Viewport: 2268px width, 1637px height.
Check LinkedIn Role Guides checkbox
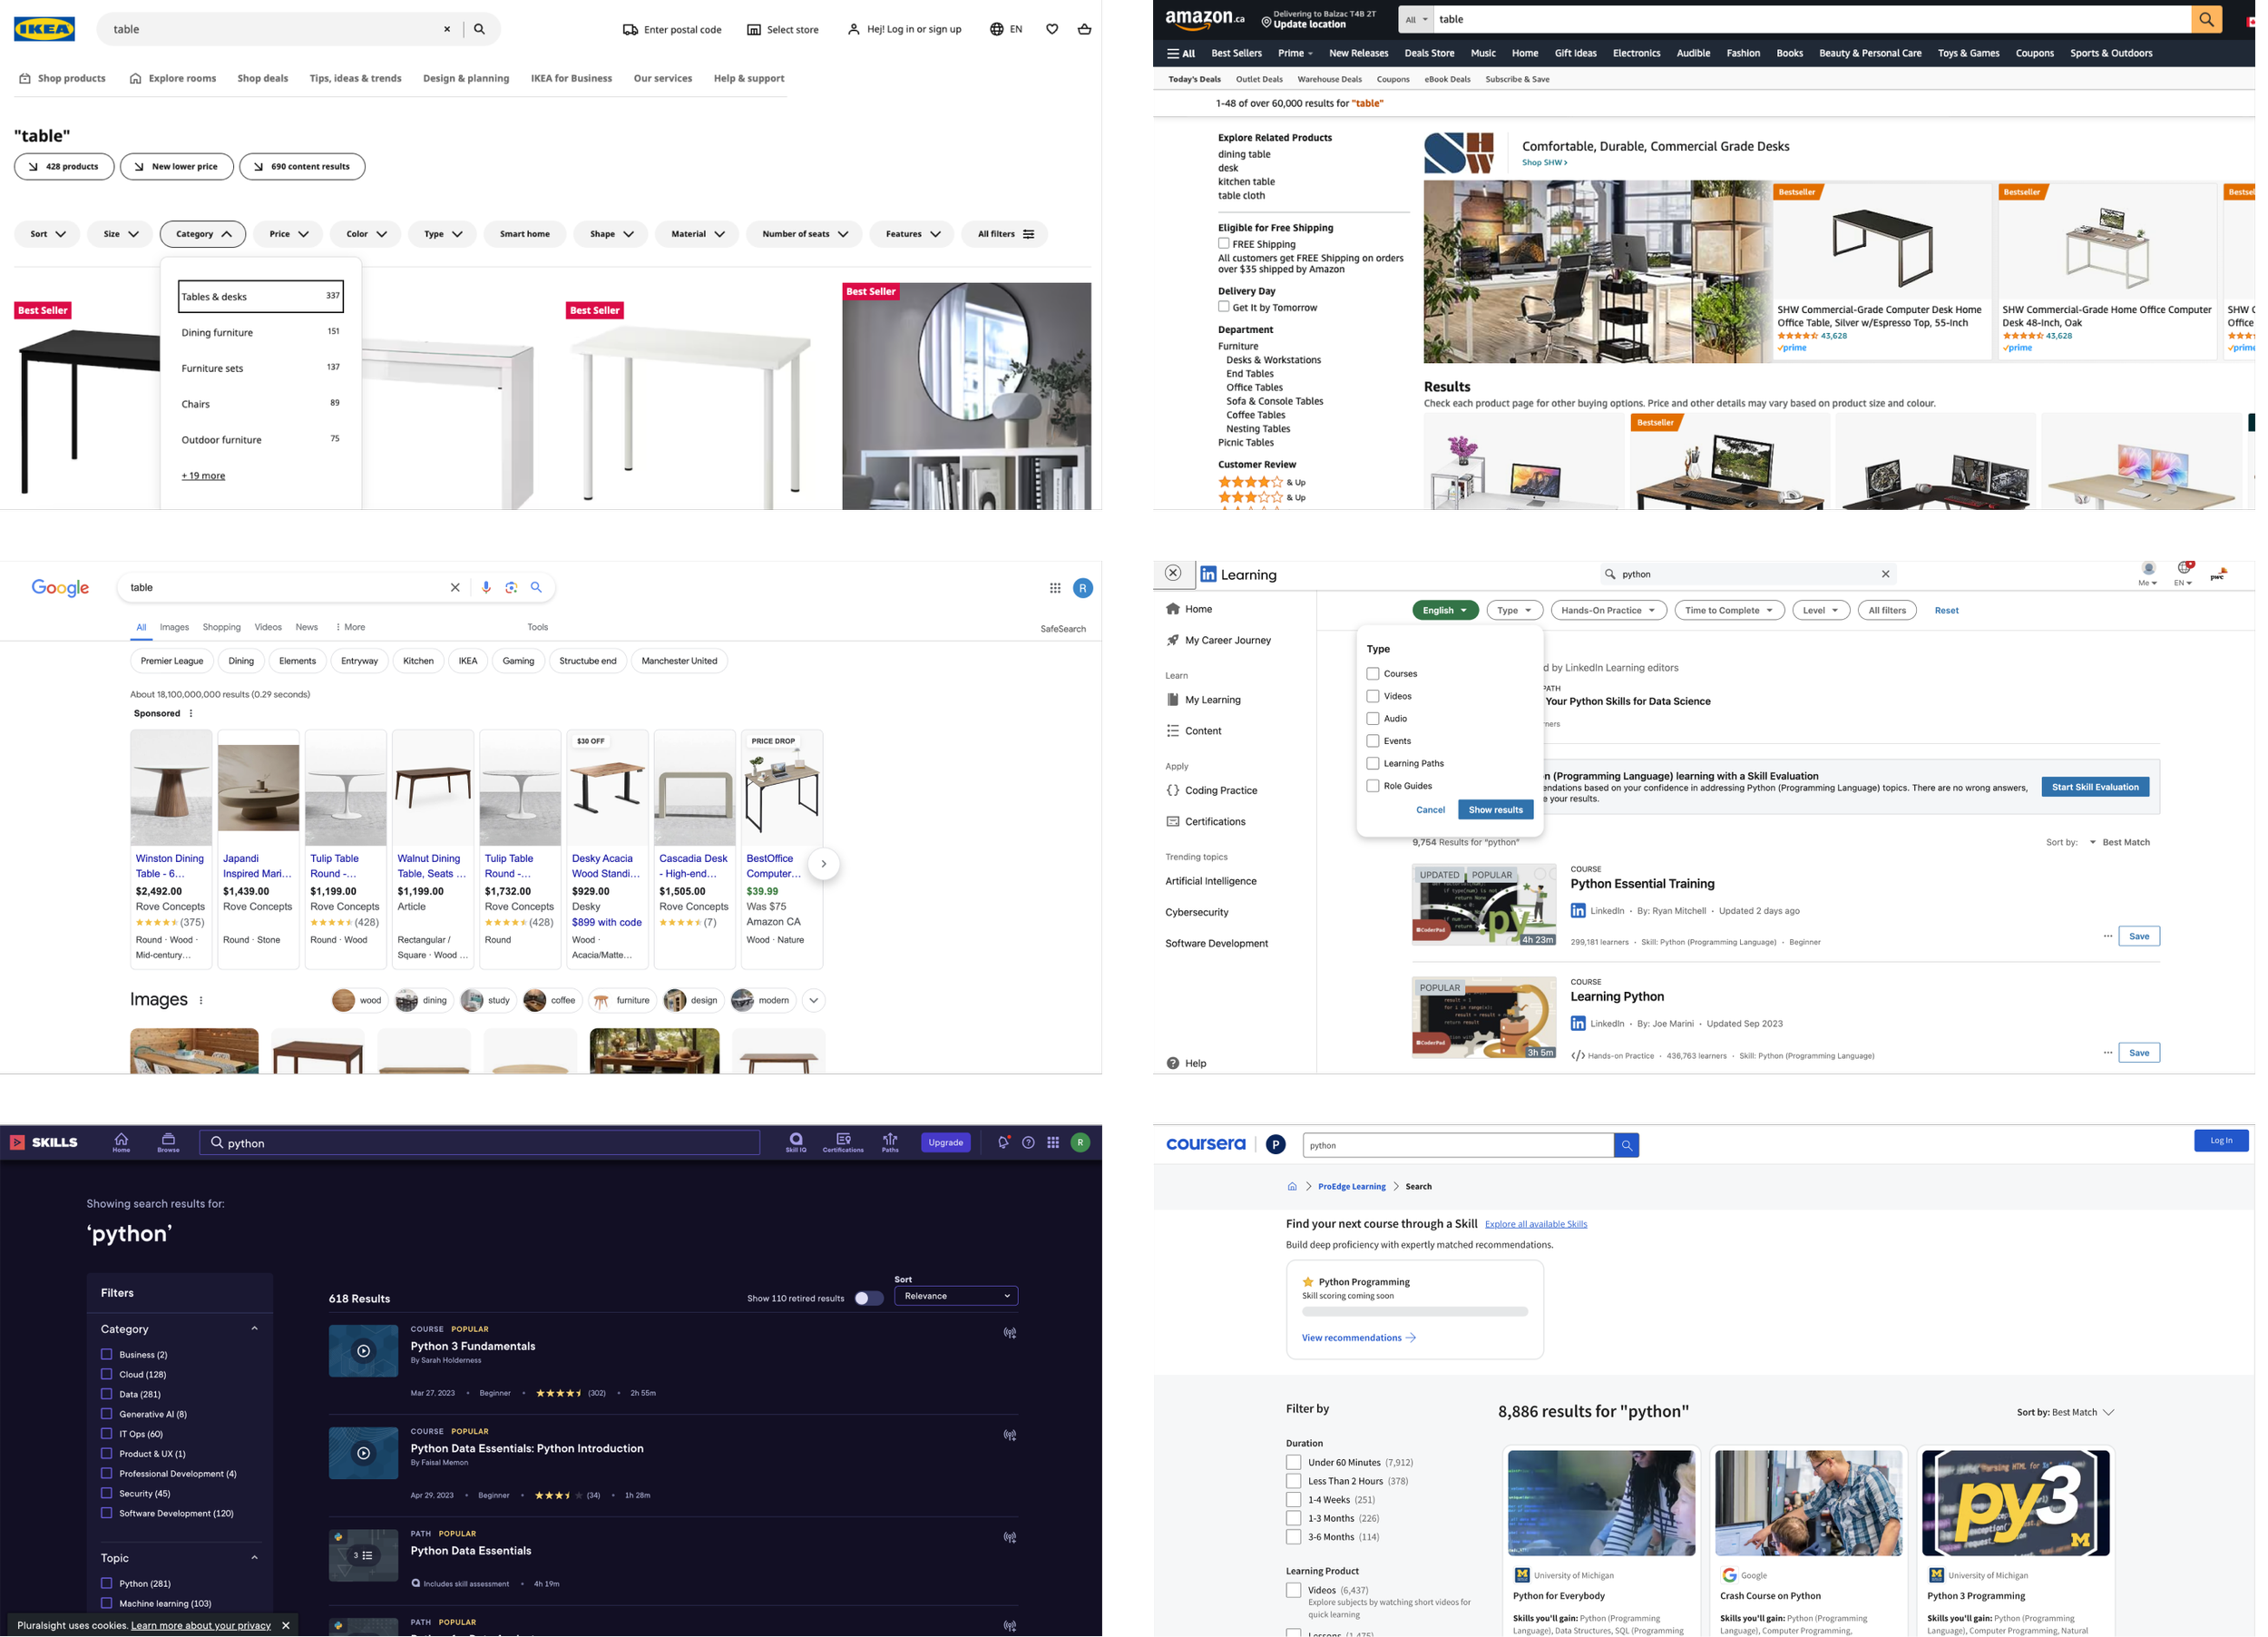click(1373, 785)
